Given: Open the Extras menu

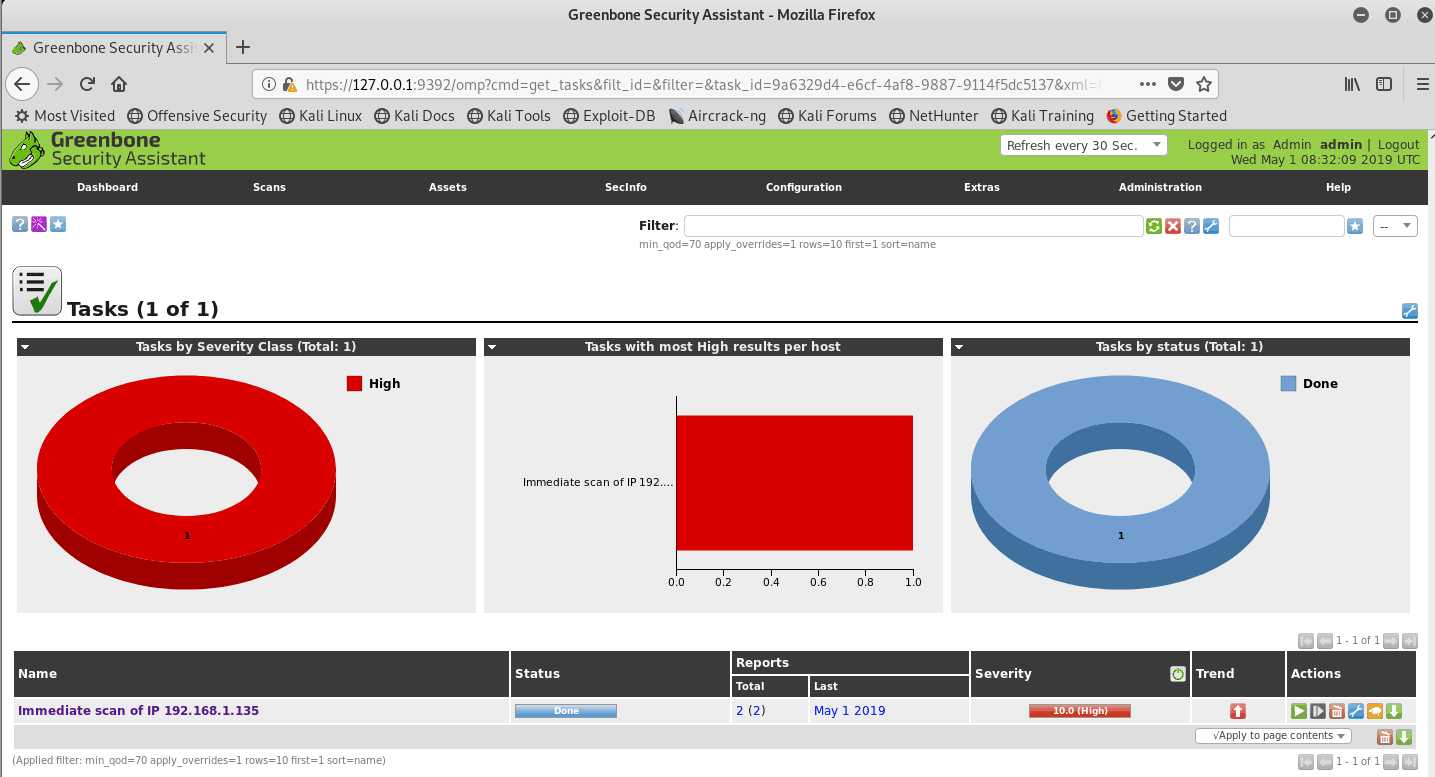Looking at the screenshot, I should 982,187.
